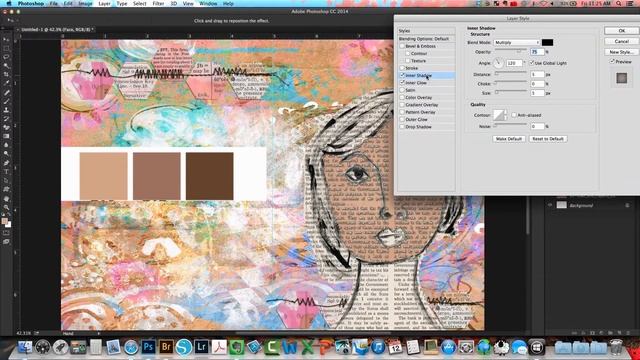Uncheck the Inner Shadow style
The width and height of the screenshot is (640, 360).
click(402, 76)
